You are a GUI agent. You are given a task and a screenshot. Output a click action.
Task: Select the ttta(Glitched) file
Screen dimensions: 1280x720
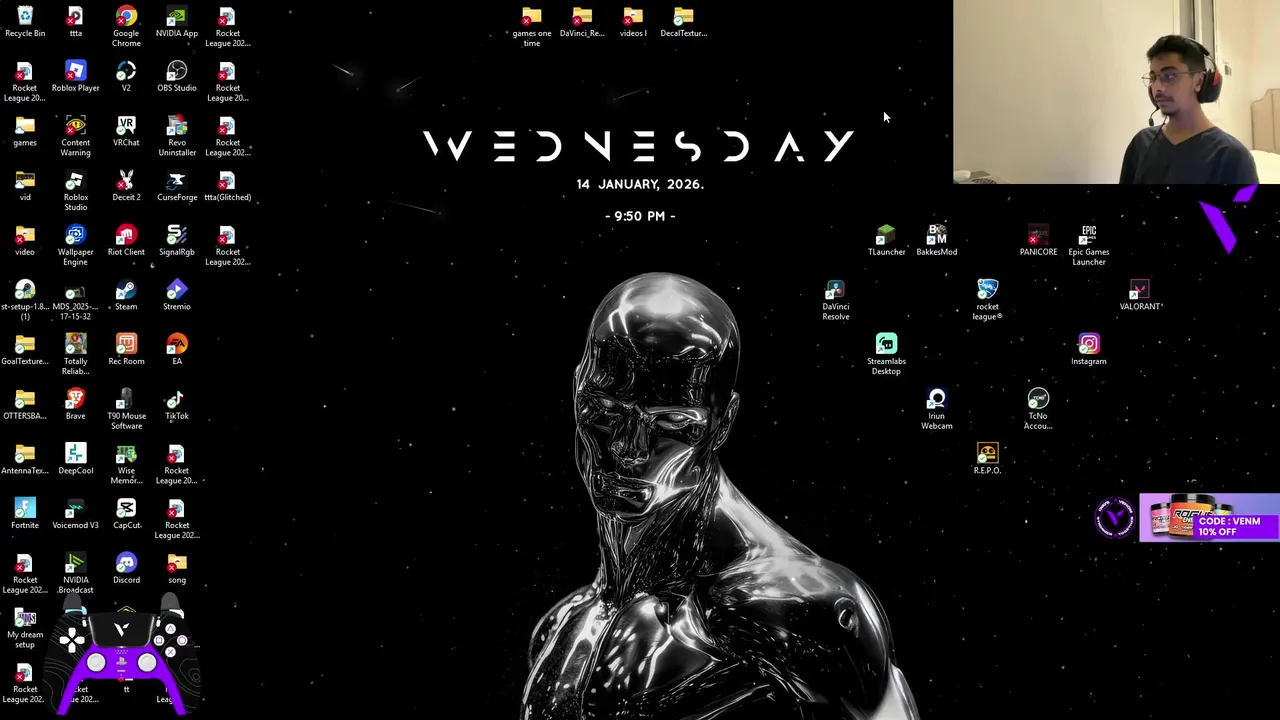point(228,186)
